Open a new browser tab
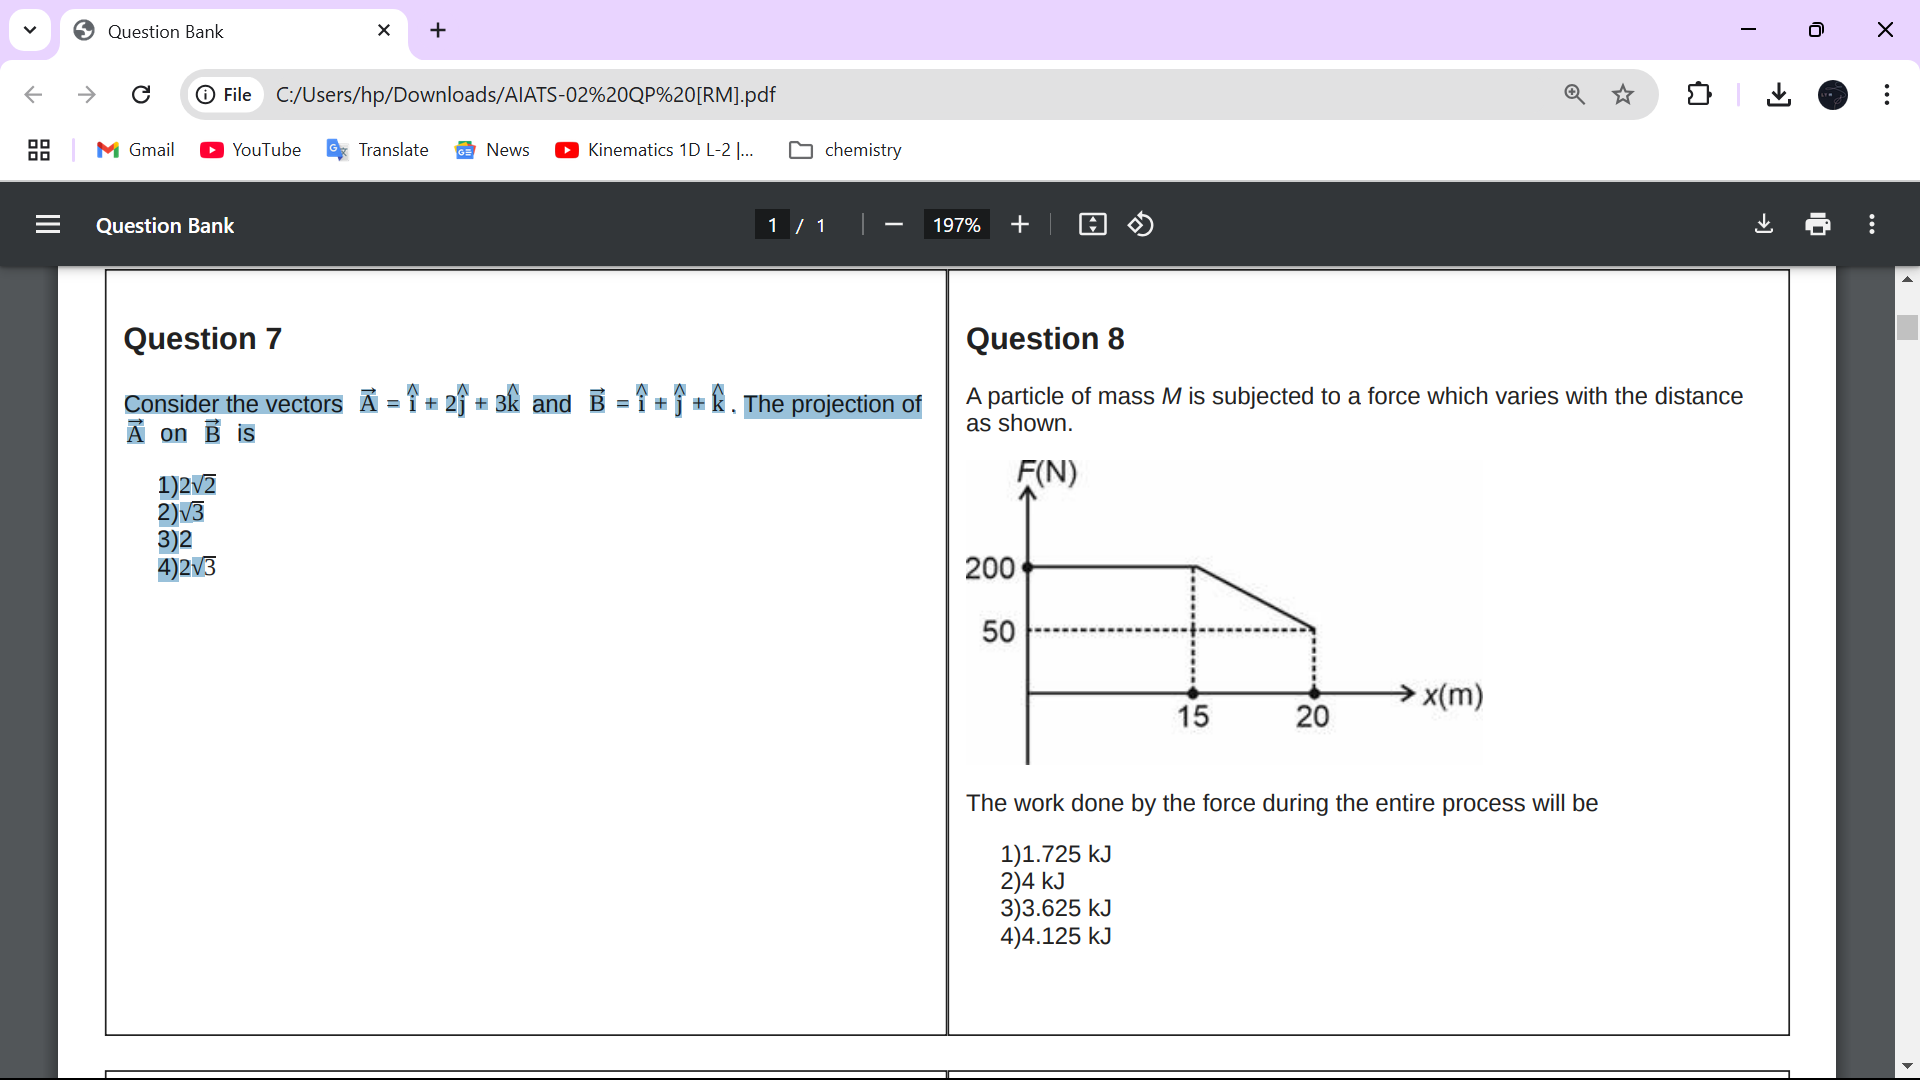 coord(438,31)
